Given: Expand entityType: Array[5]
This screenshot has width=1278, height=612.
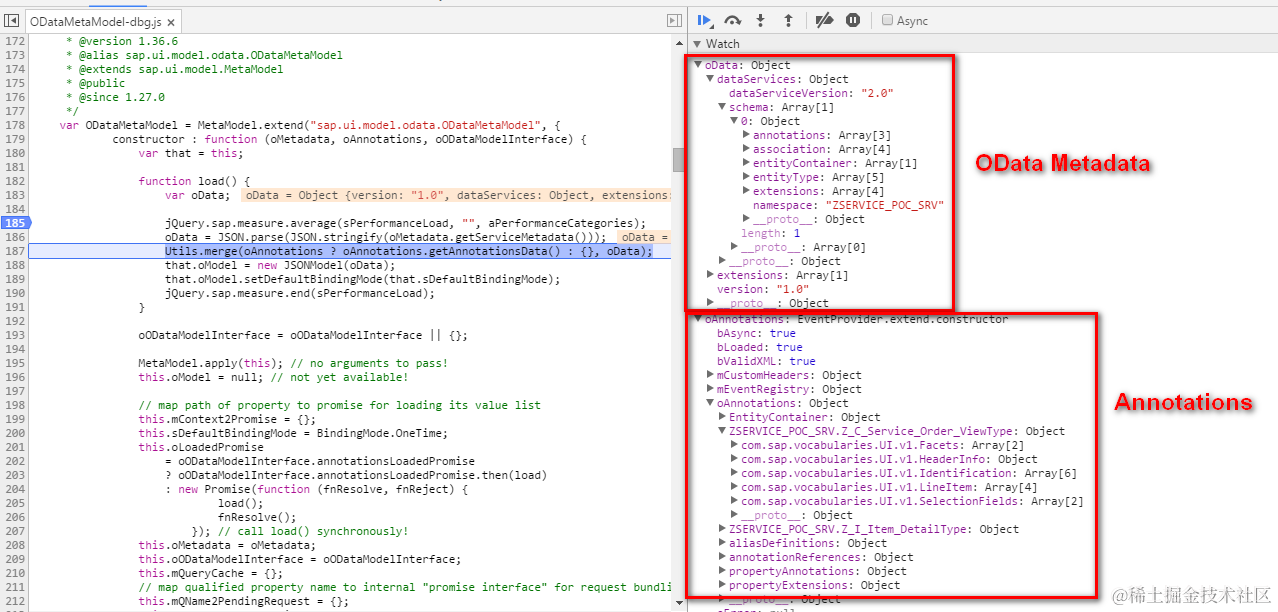Looking at the screenshot, I should (746, 177).
